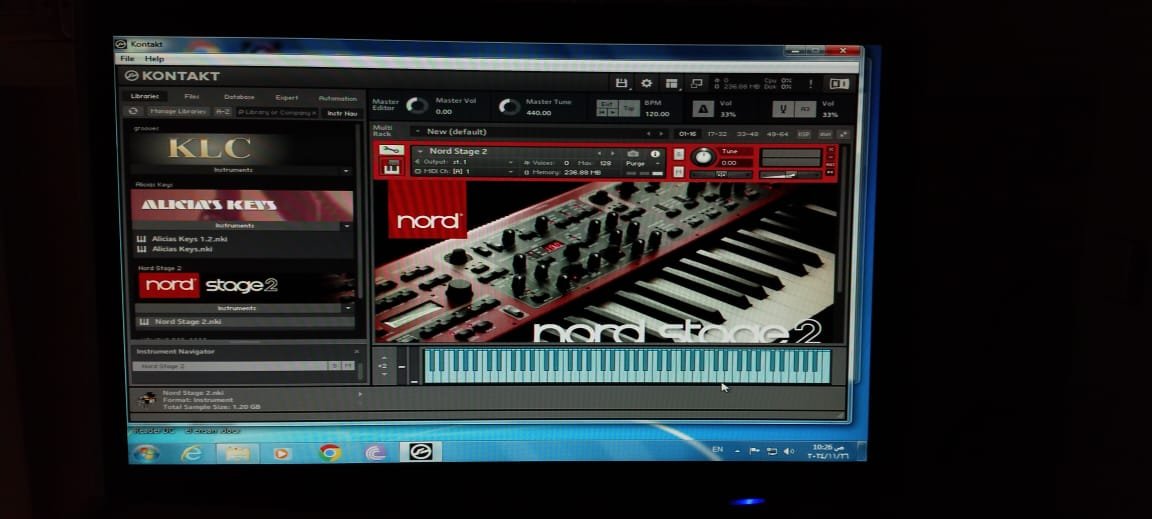Viewport: 1152px width, 519px height.
Task: Switch to rack page 33-48
Action: coord(747,134)
